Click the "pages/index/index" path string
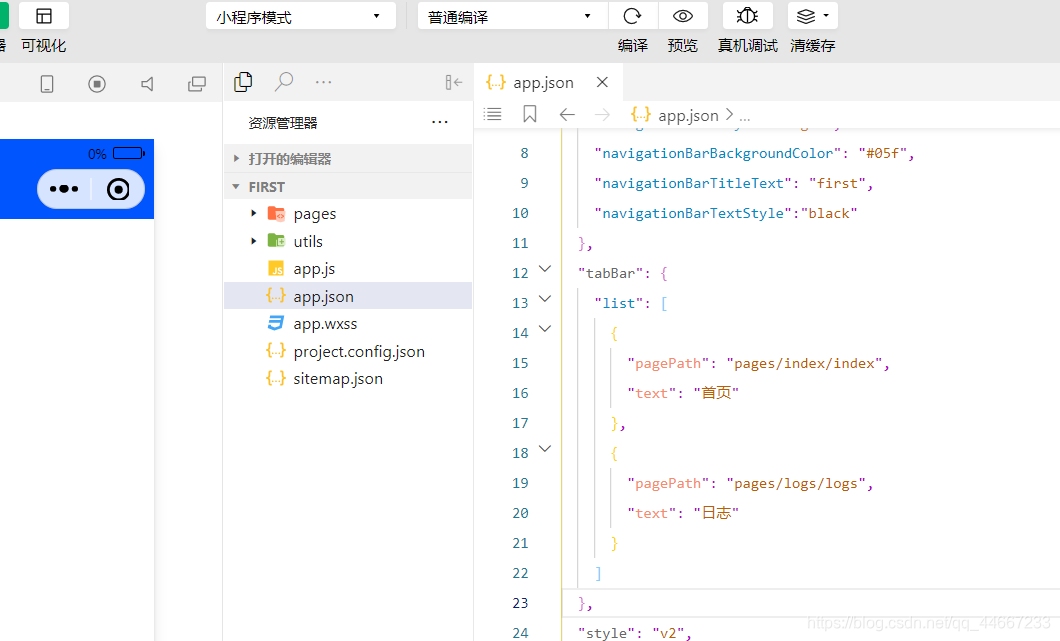The width and height of the screenshot is (1060, 641). 804,364
